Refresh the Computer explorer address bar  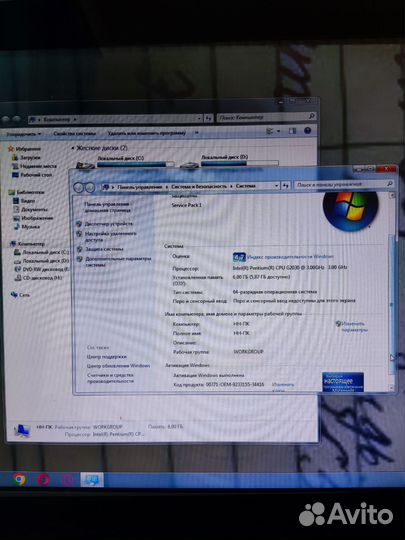coord(208,118)
